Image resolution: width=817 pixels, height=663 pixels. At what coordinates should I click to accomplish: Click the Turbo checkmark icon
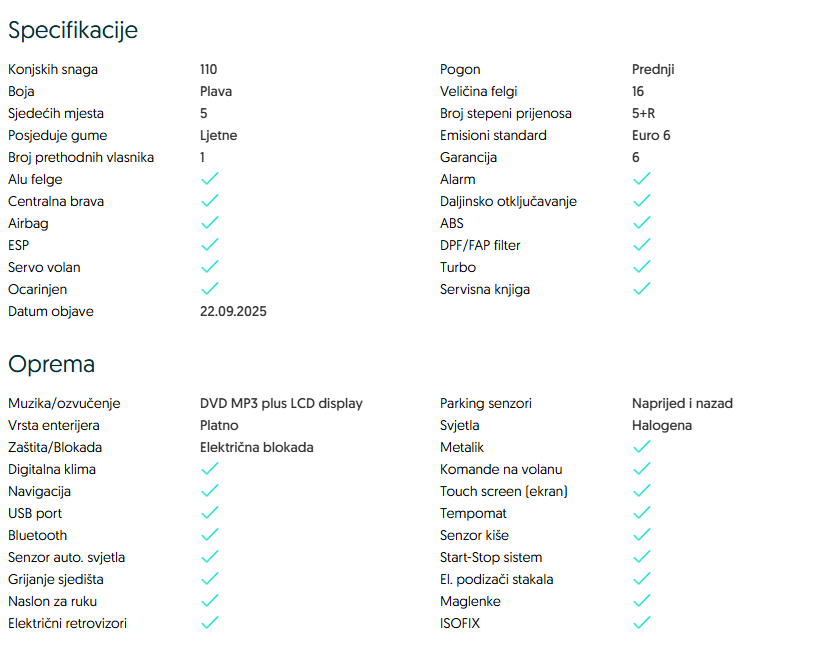(642, 267)
